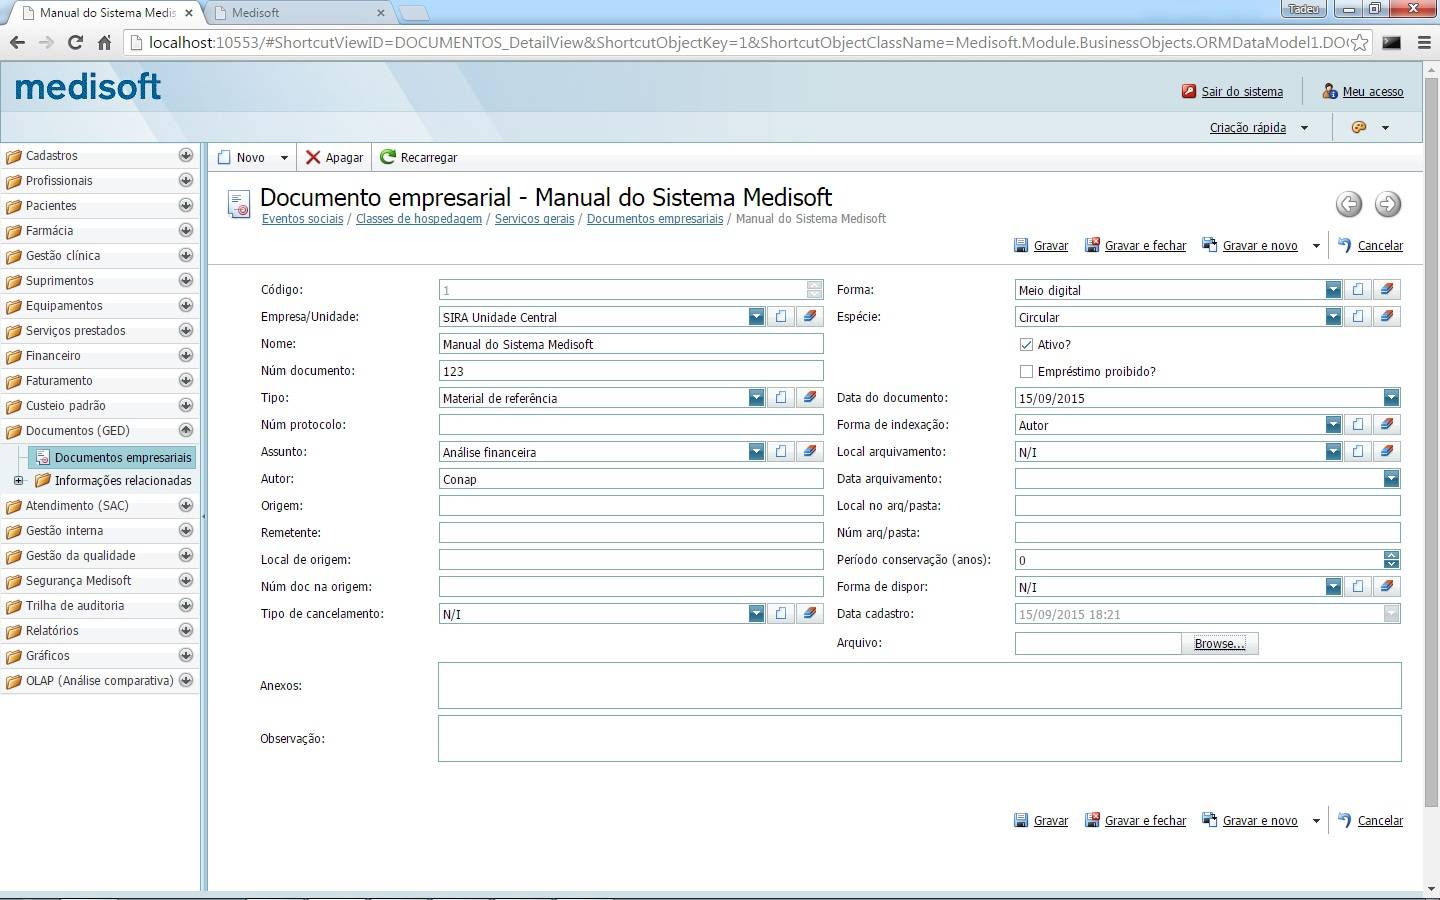1440x900 pixels.
Task: Clear the Espécie field with eraser icon
Action: click(x=1386, y=316)
